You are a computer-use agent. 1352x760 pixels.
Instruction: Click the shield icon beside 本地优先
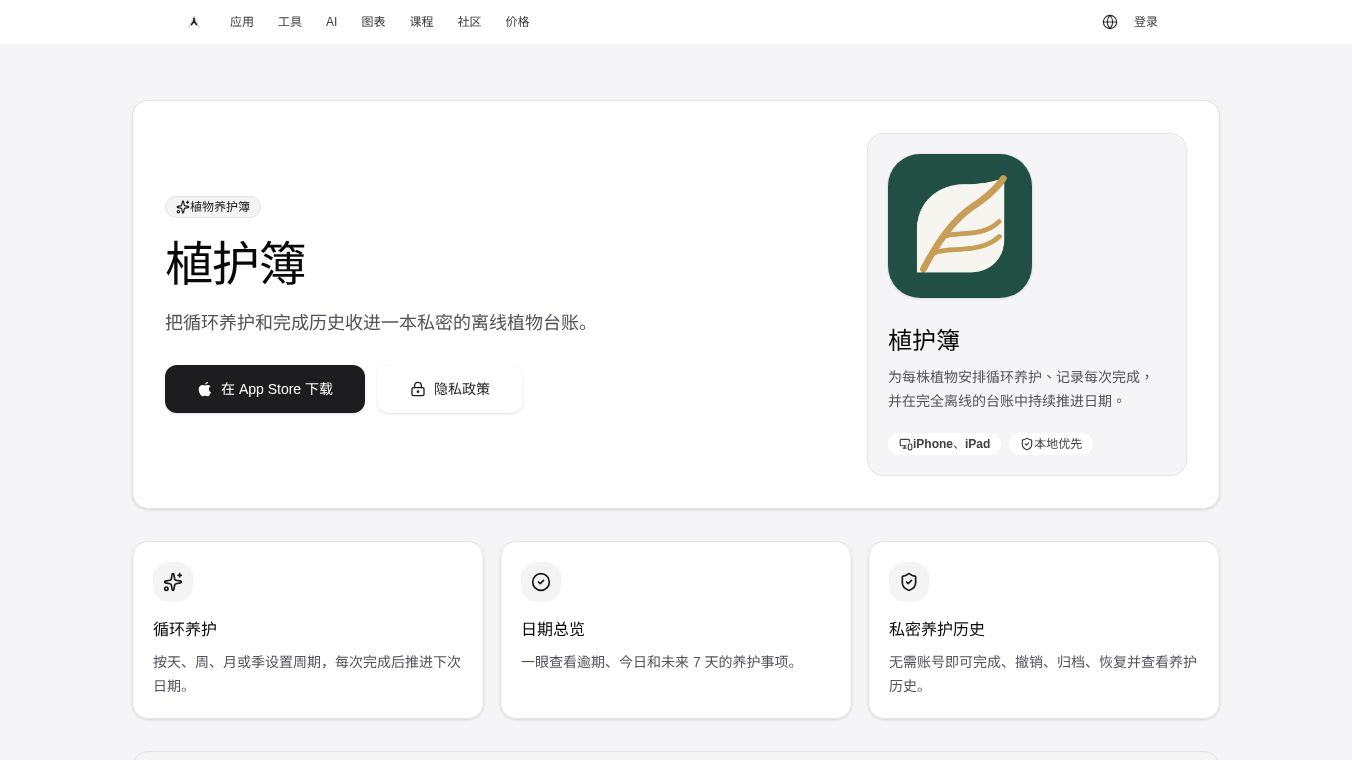1027,444
